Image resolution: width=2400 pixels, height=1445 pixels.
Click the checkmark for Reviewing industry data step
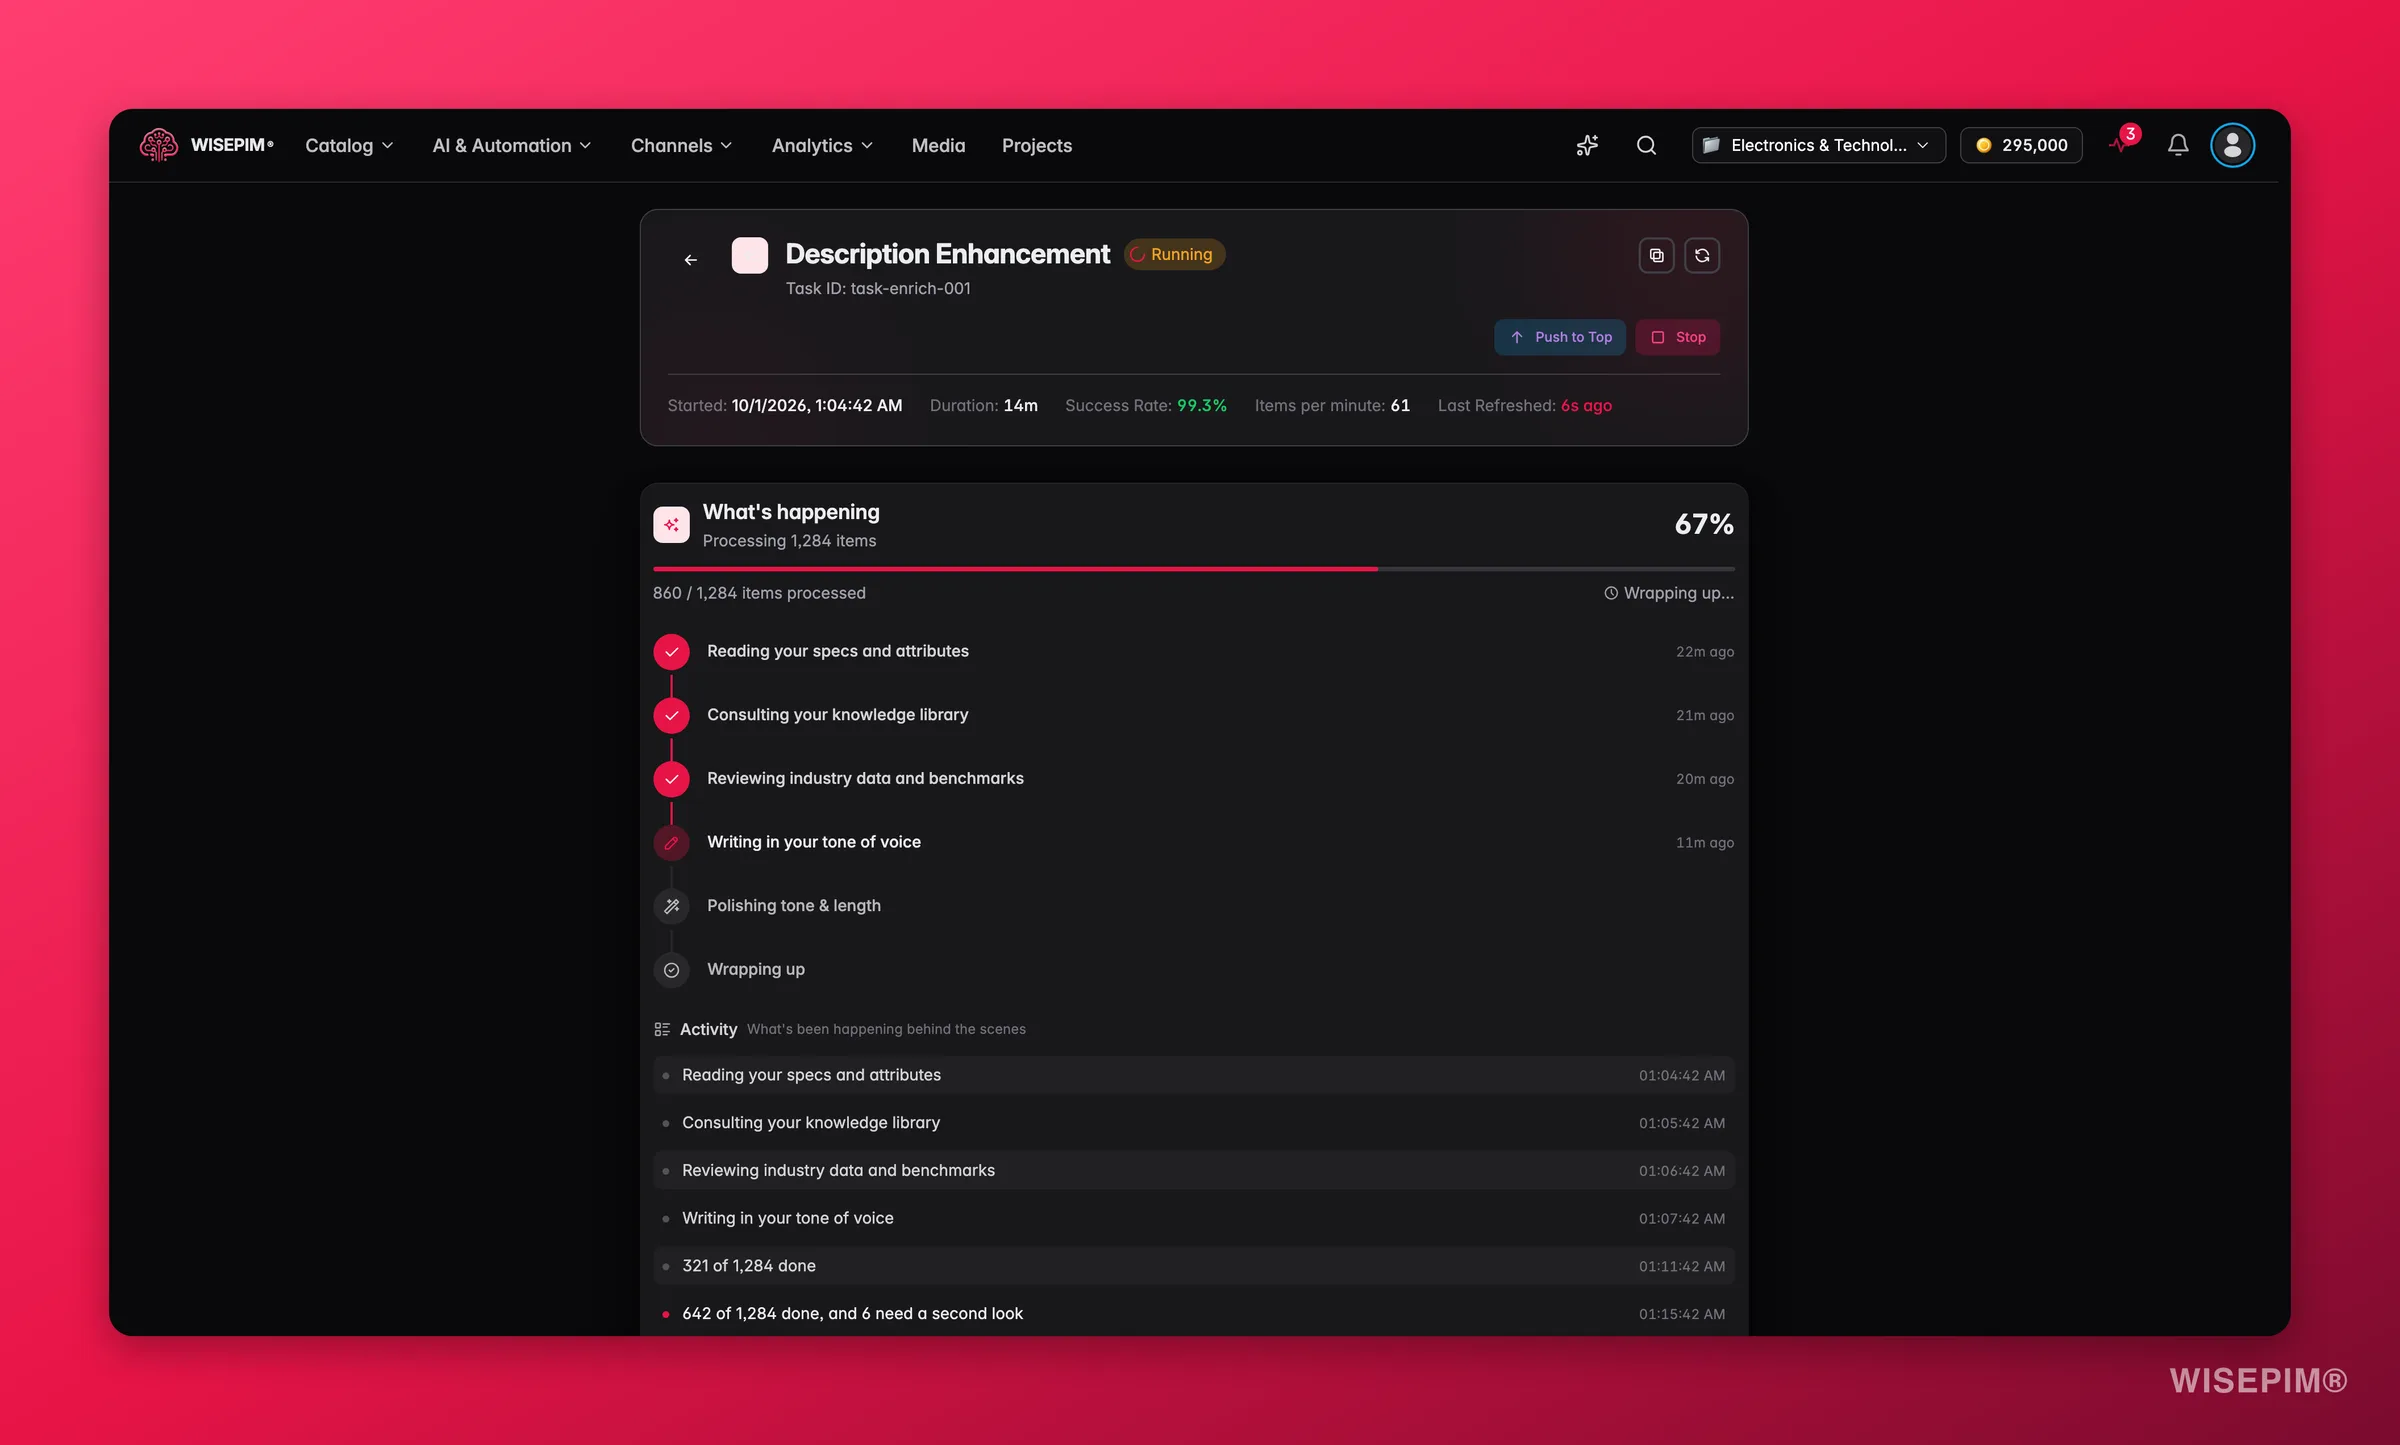click(x=671, y=779)
